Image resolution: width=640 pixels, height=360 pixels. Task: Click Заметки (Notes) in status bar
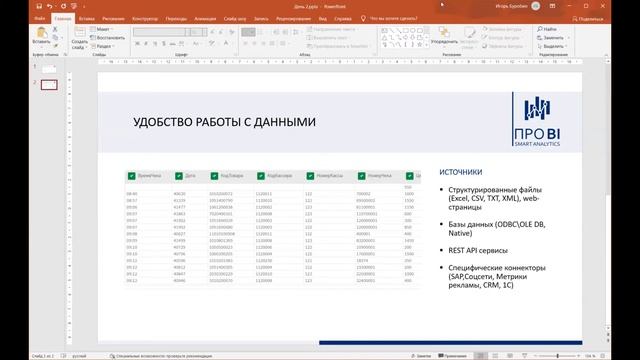pyautogui.click(x=421, y=356)
